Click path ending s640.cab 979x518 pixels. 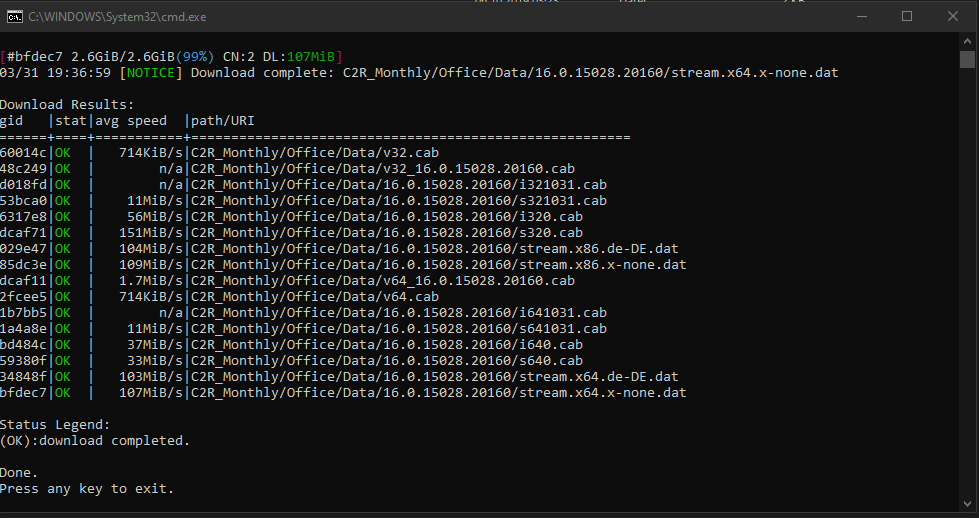pyautogui.click(x=387, y=361)
